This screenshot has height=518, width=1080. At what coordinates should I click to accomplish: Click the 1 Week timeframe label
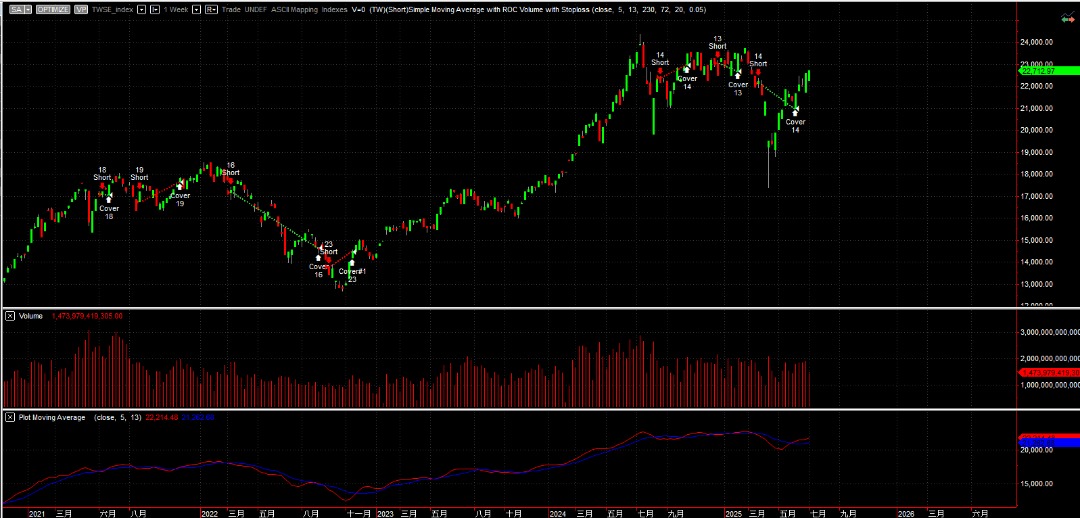(x=177, y=10)
